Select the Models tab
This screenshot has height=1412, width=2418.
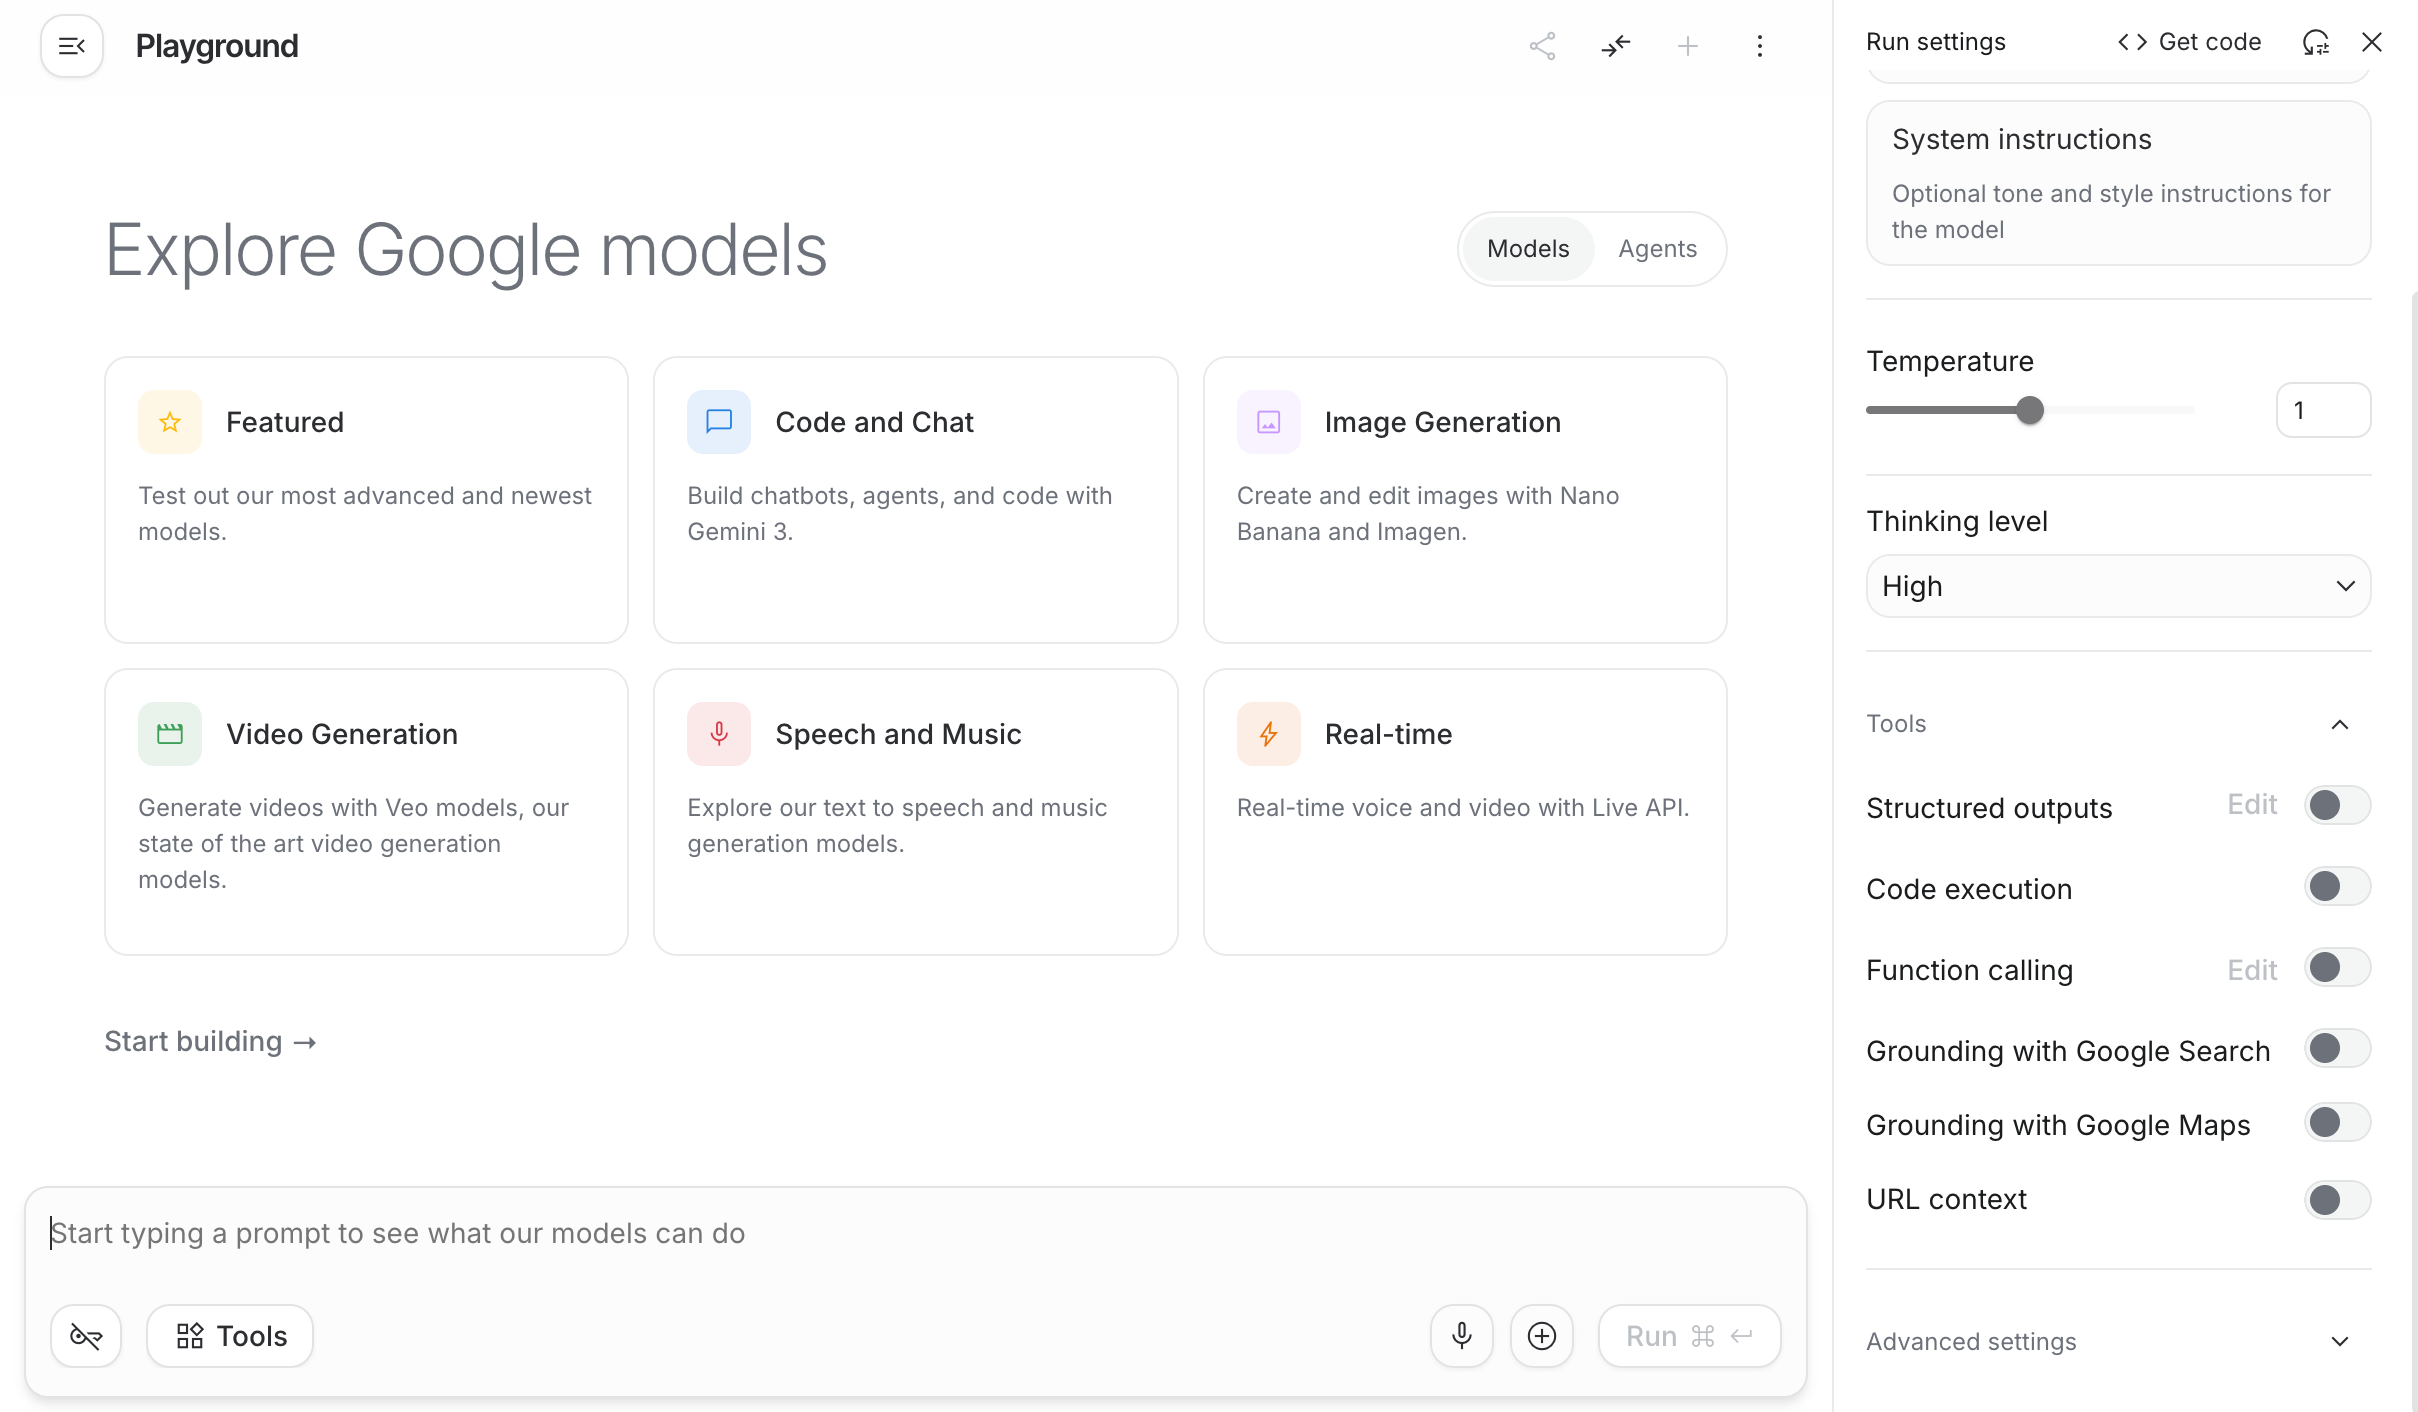(x=1528, y=249)
